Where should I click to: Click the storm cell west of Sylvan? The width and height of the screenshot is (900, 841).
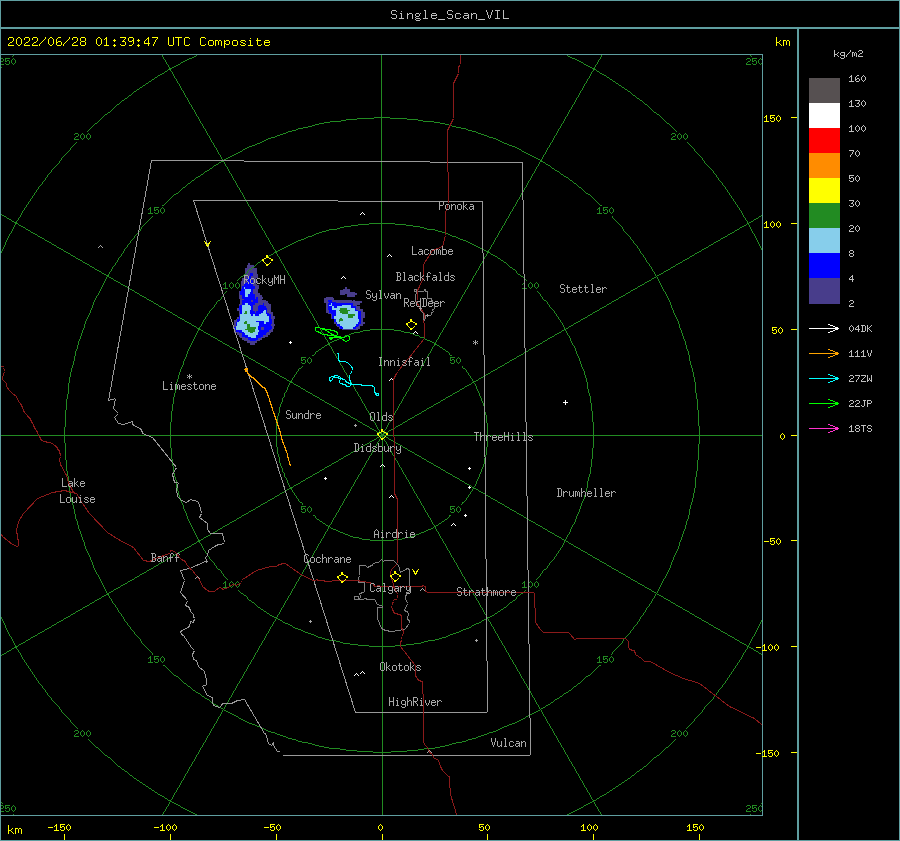pos(345,311)
